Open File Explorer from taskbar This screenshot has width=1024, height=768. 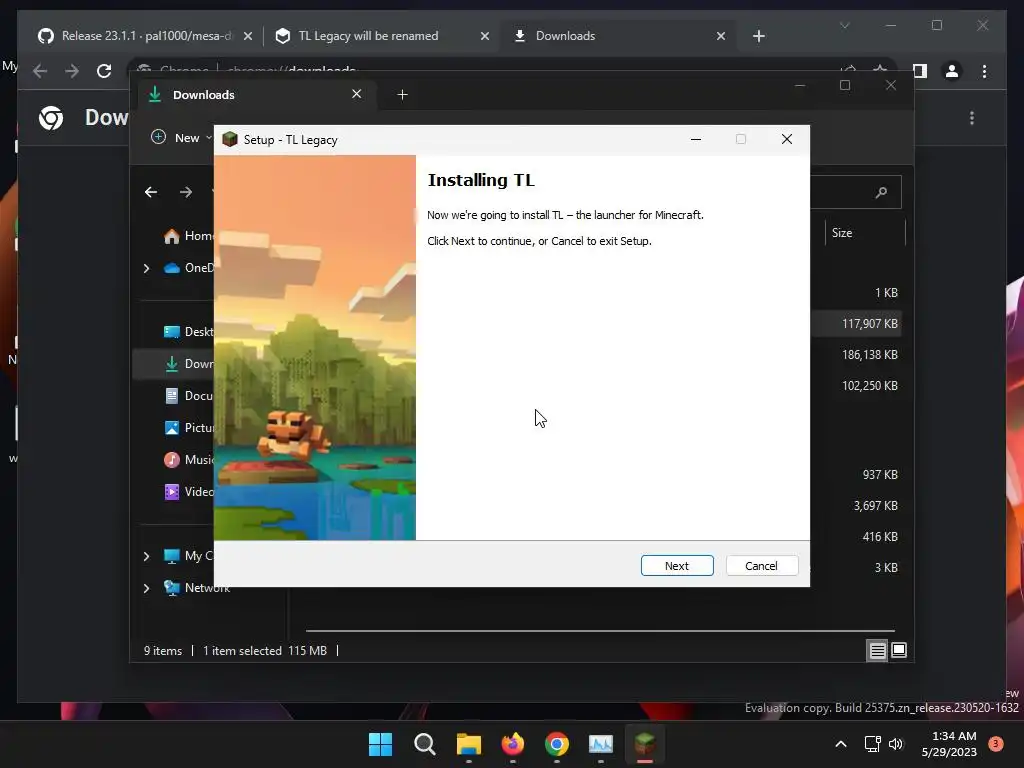pyautogui.click(x=468, y=744)
